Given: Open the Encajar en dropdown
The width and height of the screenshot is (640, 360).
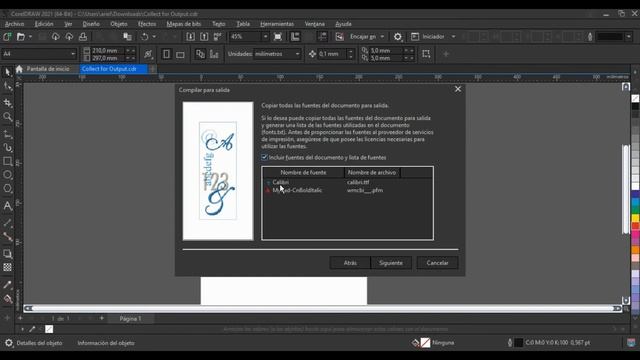Looking at the screenshot, I should pyautogui.click(x=382, y=37).
